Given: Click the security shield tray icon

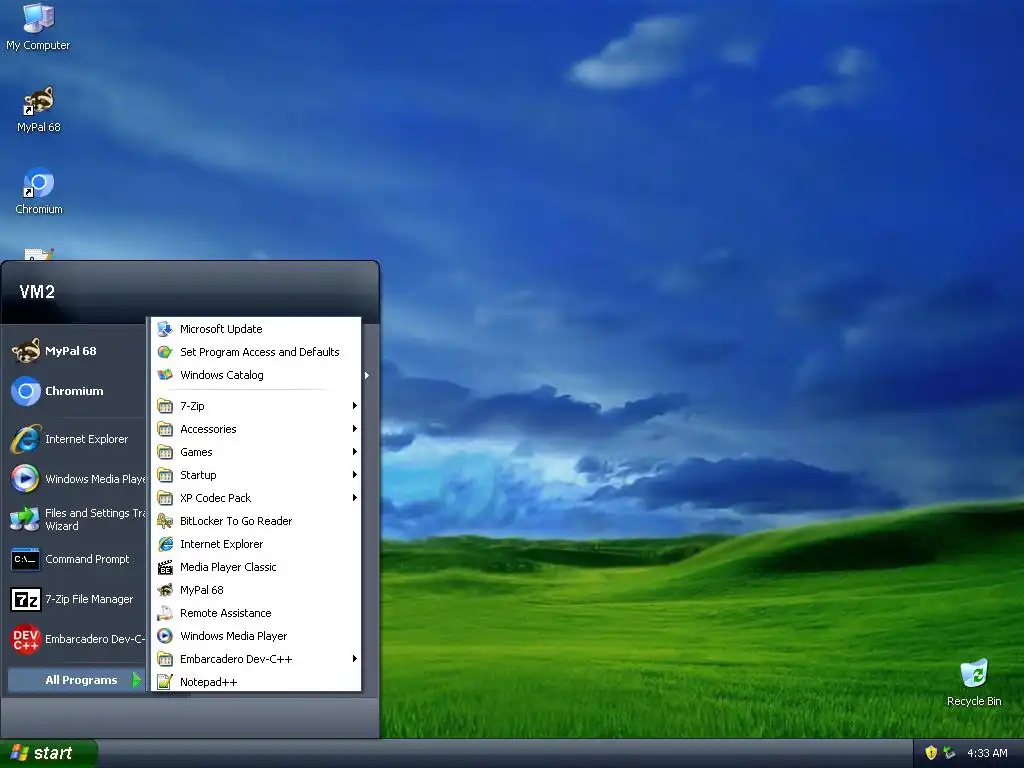Looking at the screenshot, I should (931, 753).
